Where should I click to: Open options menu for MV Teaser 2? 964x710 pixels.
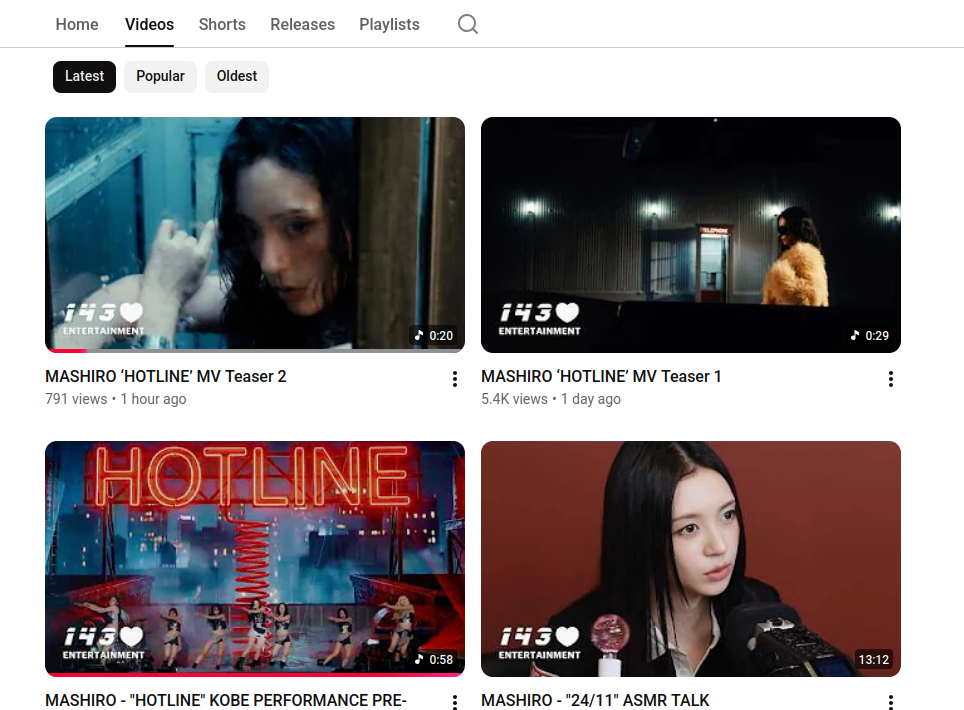(455, 379)
